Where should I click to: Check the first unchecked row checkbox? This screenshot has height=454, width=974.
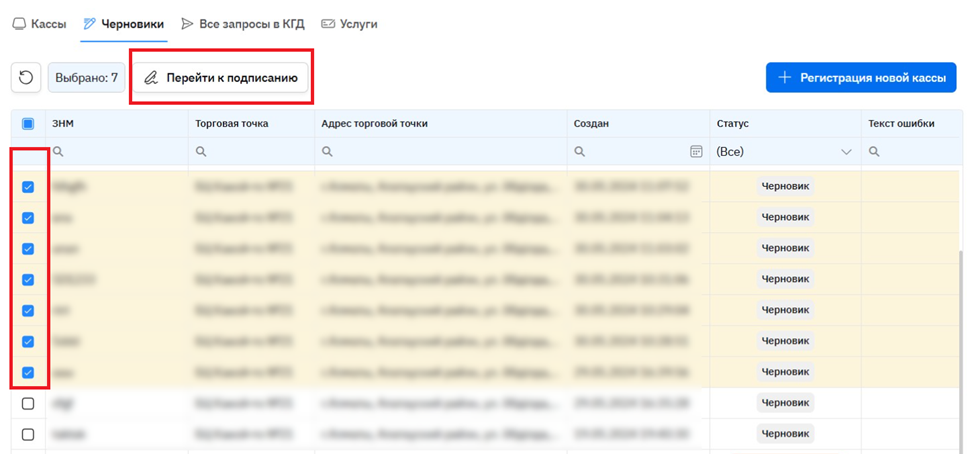28,404
